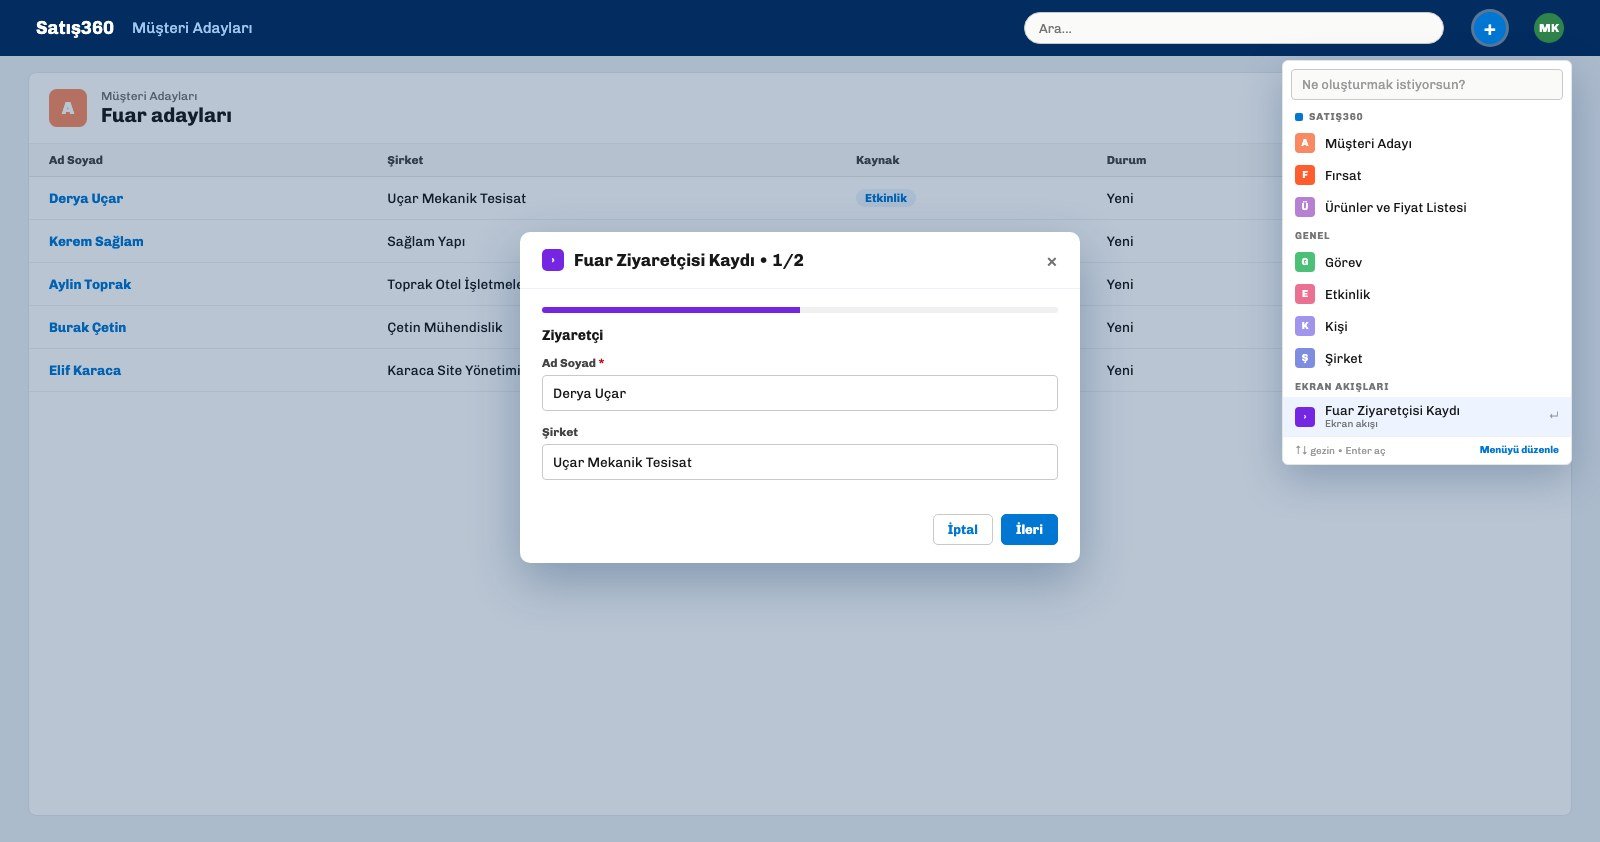Open the MK user avatar menu
This screenshot has height=842, width=1600.
(x=1549, y=28)
